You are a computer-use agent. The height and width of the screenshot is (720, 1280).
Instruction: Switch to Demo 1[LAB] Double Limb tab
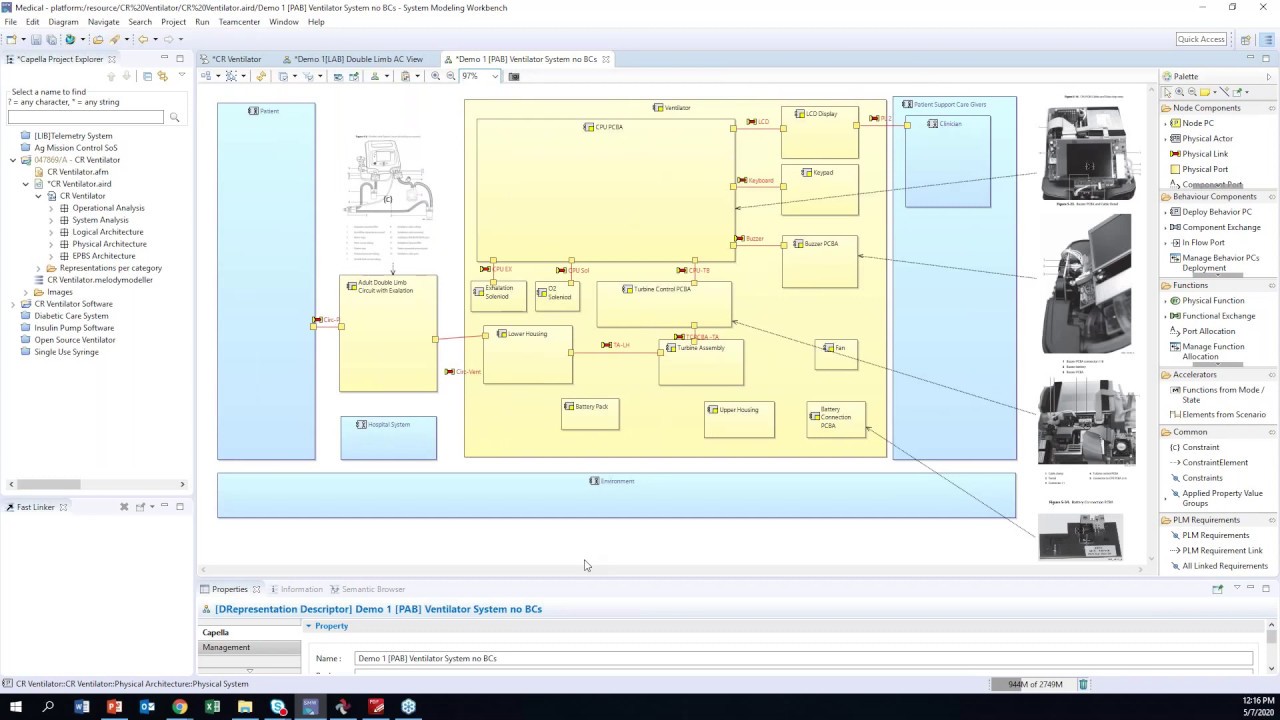click(359, 59)
